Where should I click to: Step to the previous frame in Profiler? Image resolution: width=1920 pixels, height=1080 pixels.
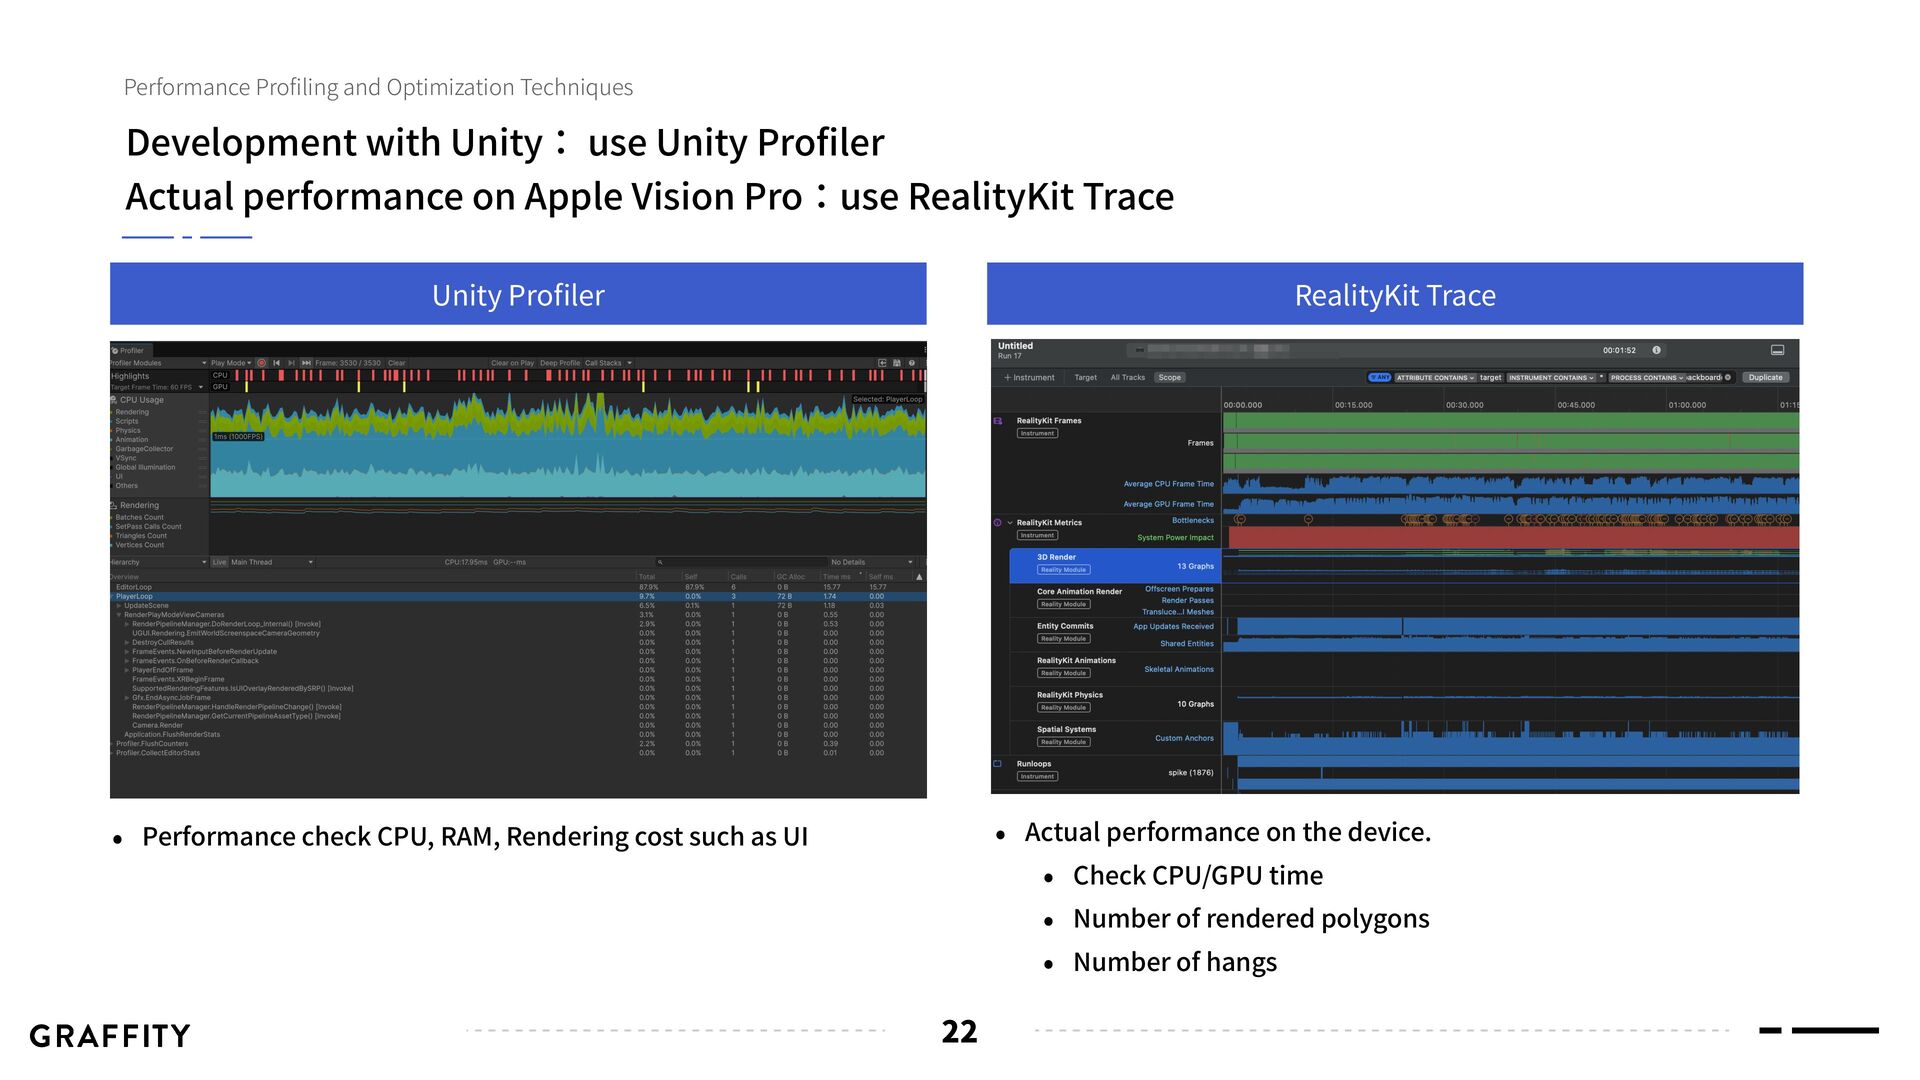coord(276,363)
